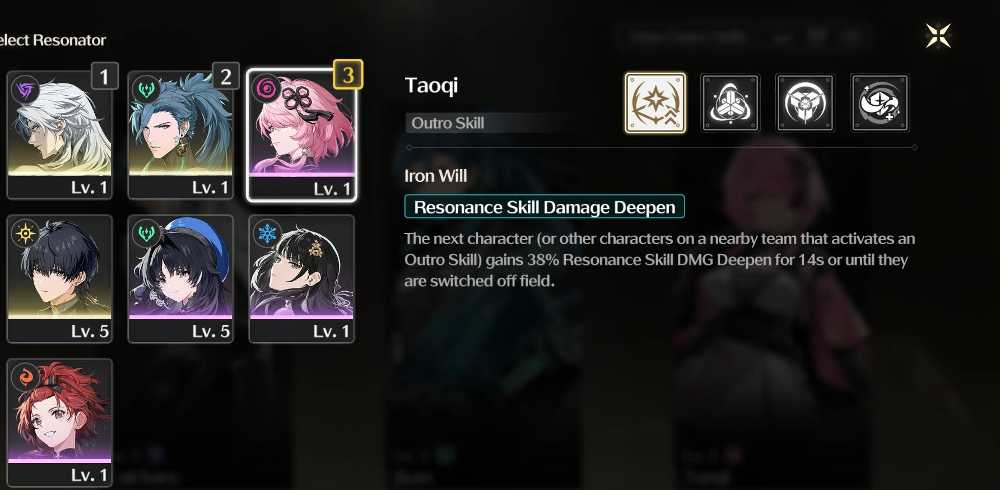
Task: Select the highlighted Outro Skill icon
Action: pyautogui.click(x=655, y=103)
